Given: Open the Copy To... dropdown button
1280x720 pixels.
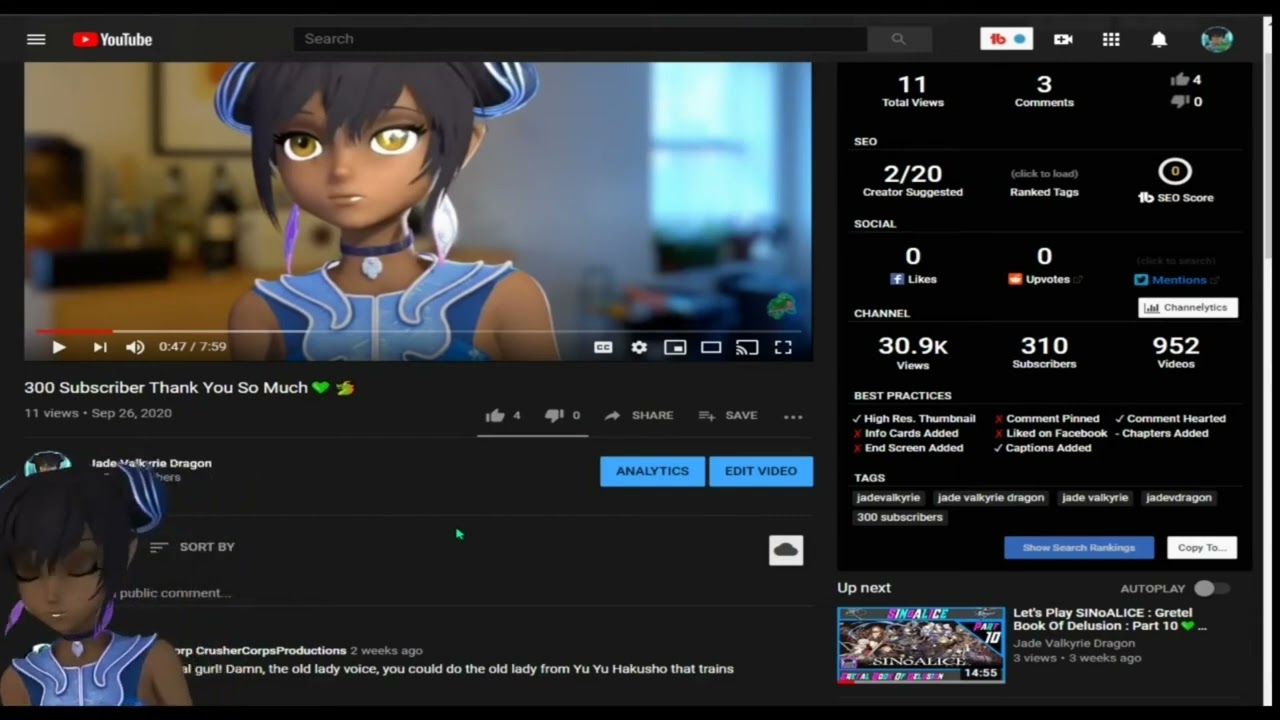Looking at the screenshot, I should pyautogui.click(x=1202, y=548).
